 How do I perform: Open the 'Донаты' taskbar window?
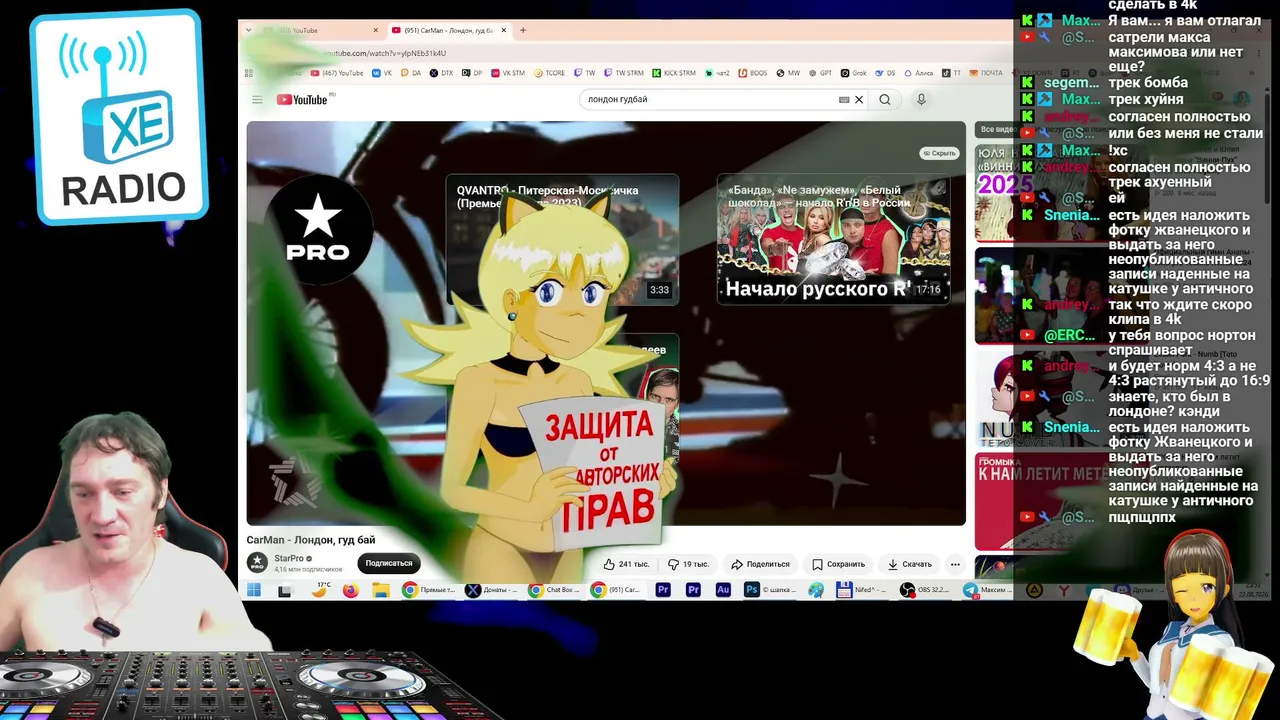(x=492, y=590)
